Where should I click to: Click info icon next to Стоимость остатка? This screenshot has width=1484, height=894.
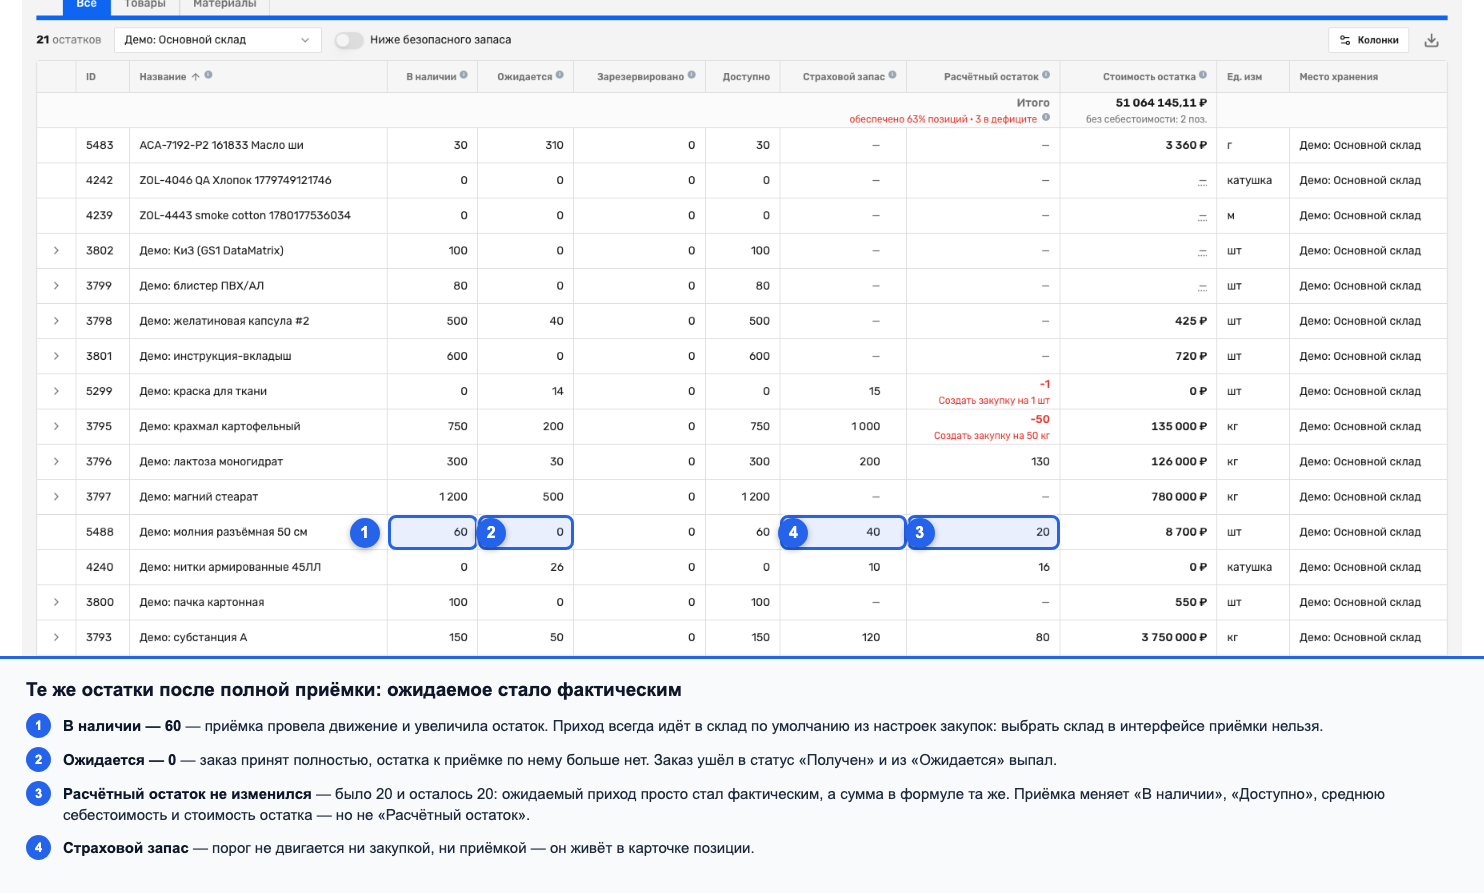pos(1203,75)
